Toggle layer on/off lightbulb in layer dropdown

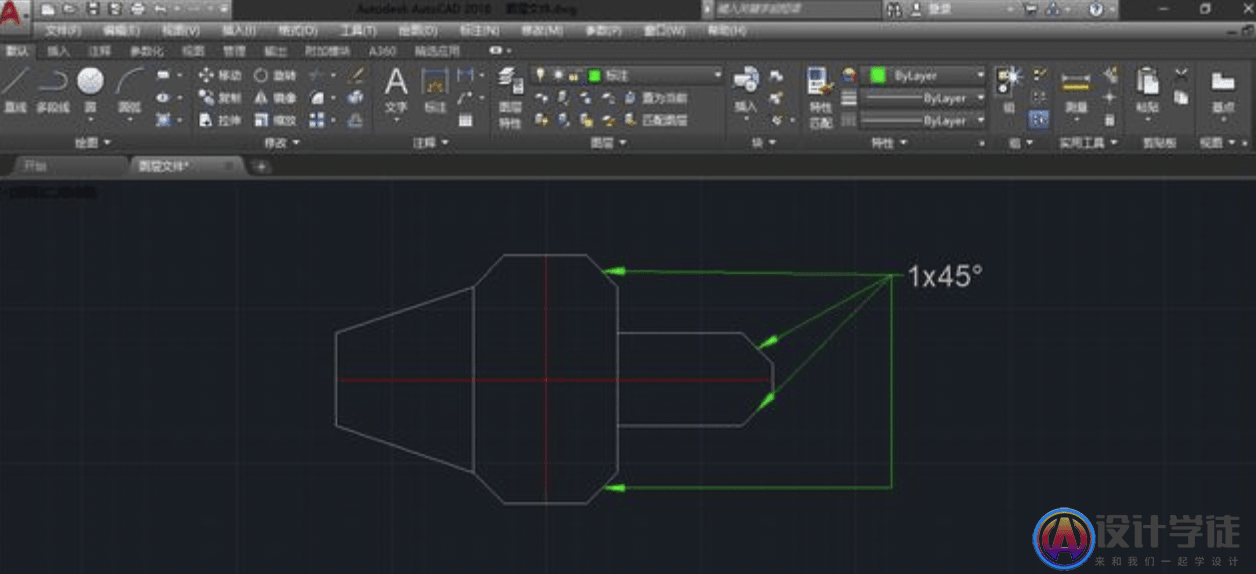coord(540,75)
